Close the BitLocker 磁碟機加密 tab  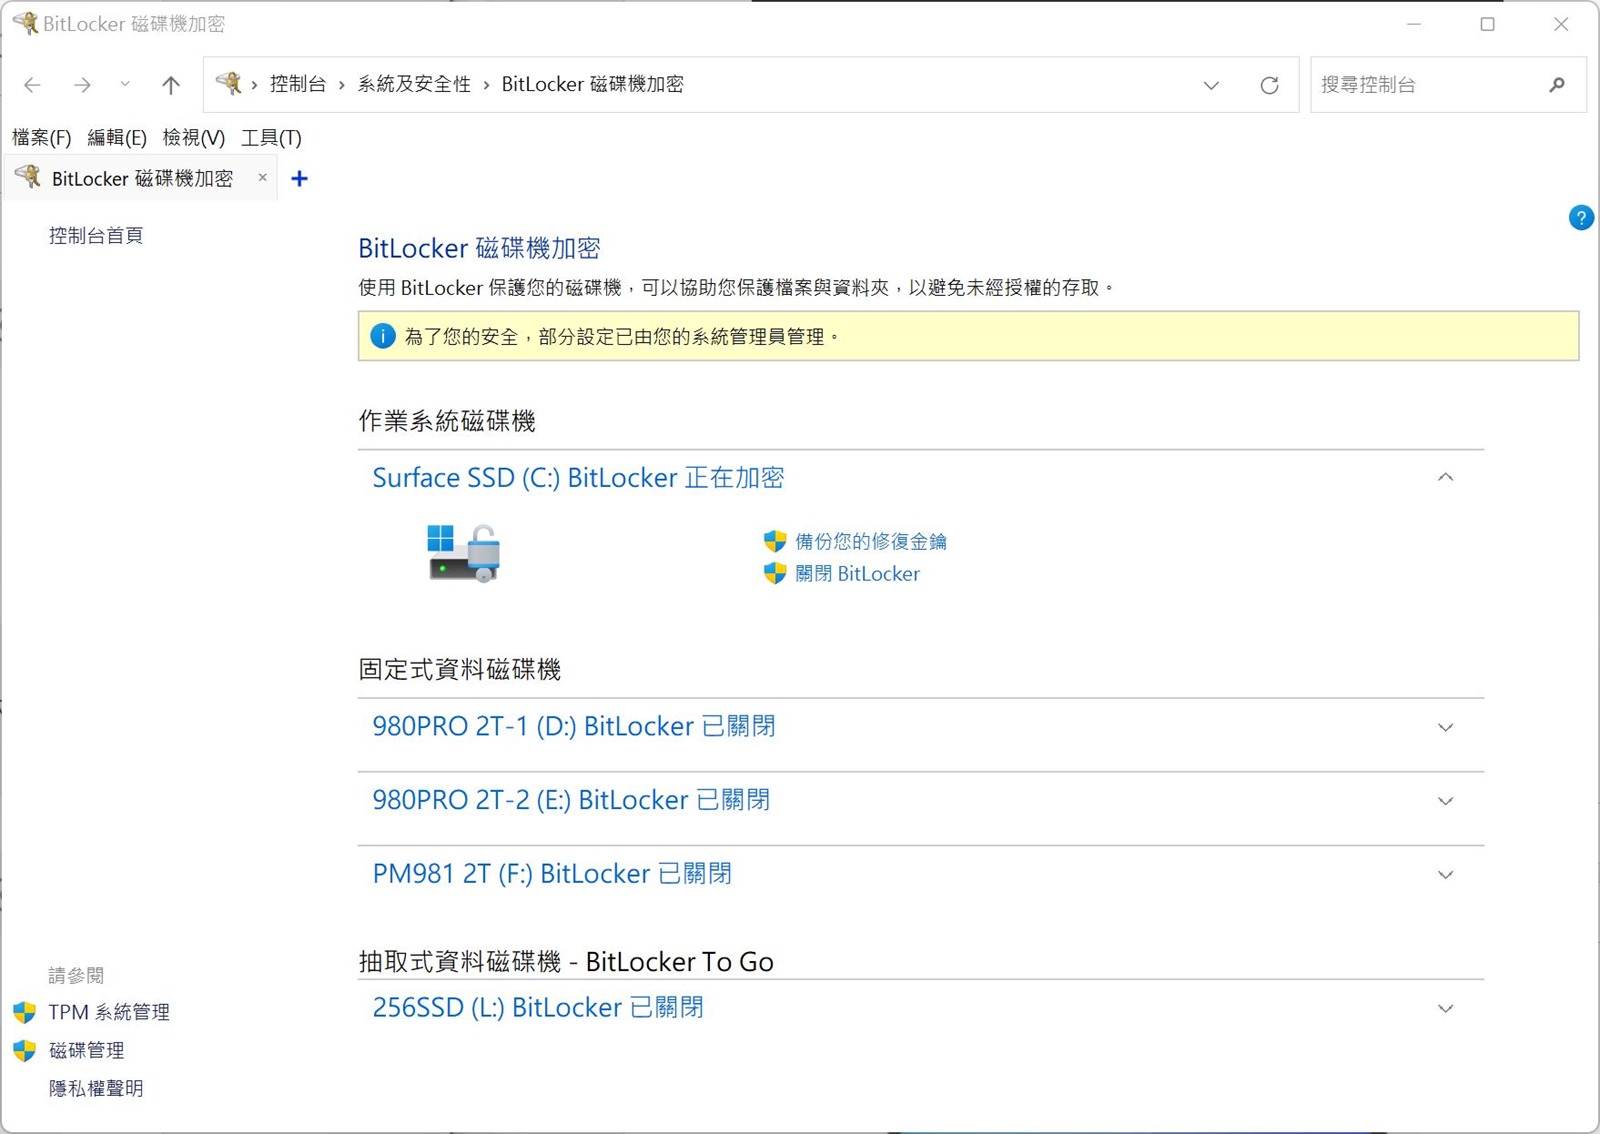tap(262, 178)
